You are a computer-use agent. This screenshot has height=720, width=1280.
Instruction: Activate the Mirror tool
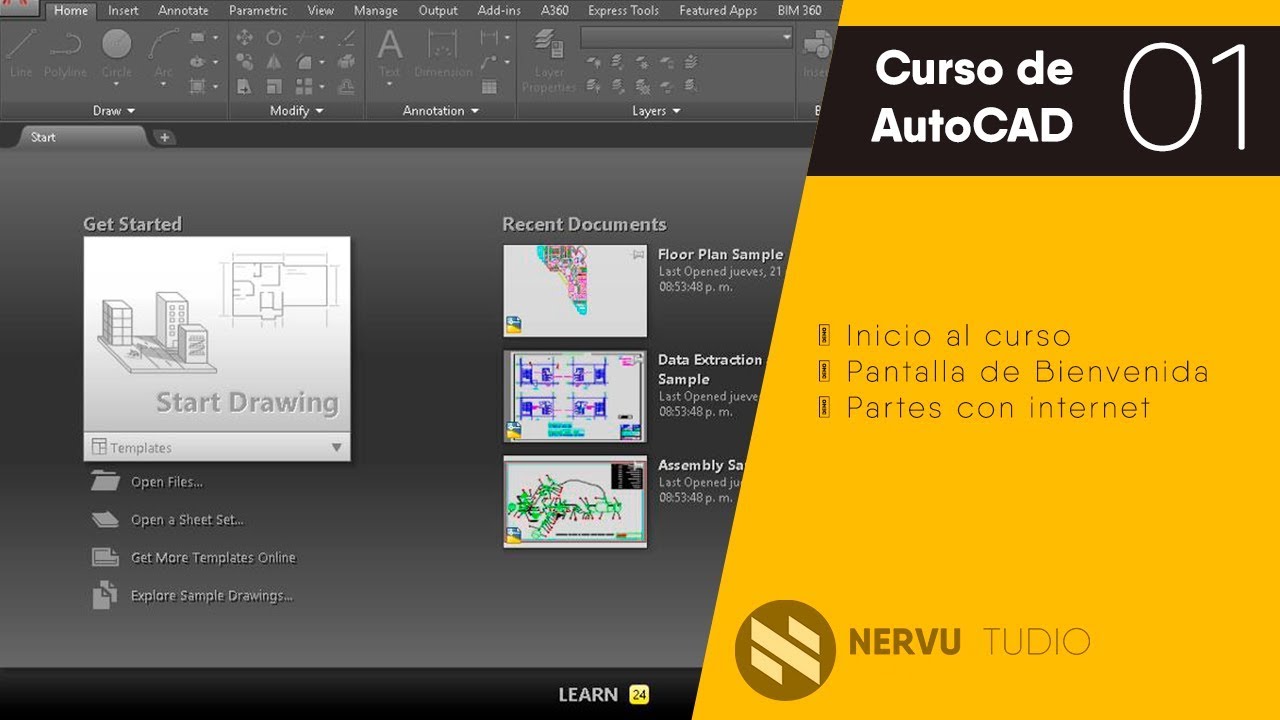click(x=274, y=62)
